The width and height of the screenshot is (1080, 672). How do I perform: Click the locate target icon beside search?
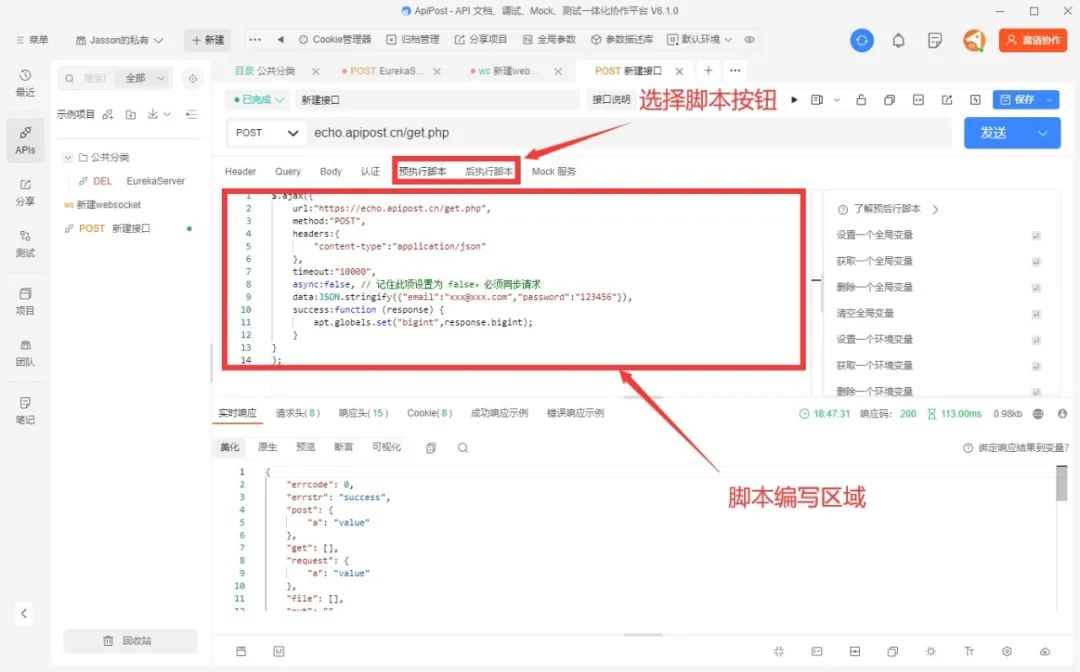tap(193, 78)
